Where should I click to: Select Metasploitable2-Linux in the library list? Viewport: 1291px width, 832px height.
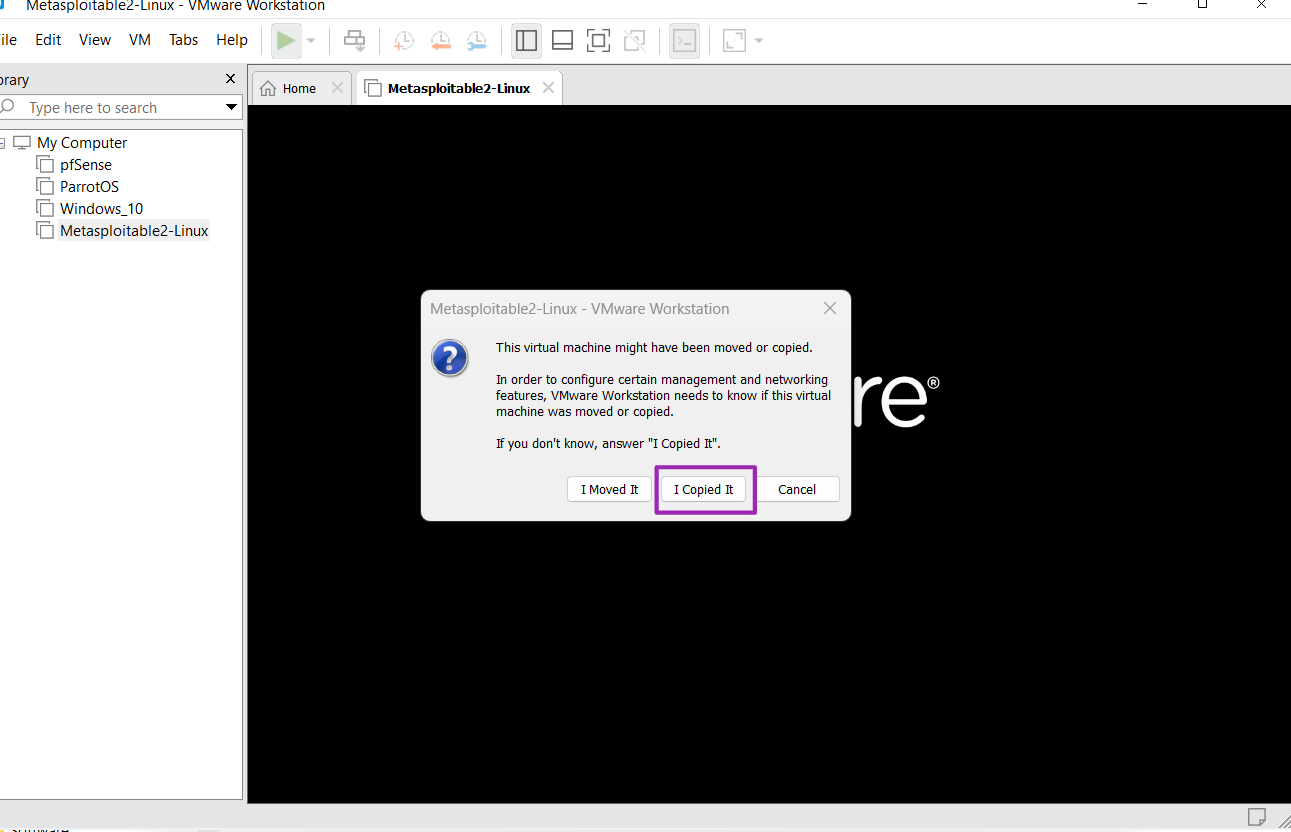134,230
